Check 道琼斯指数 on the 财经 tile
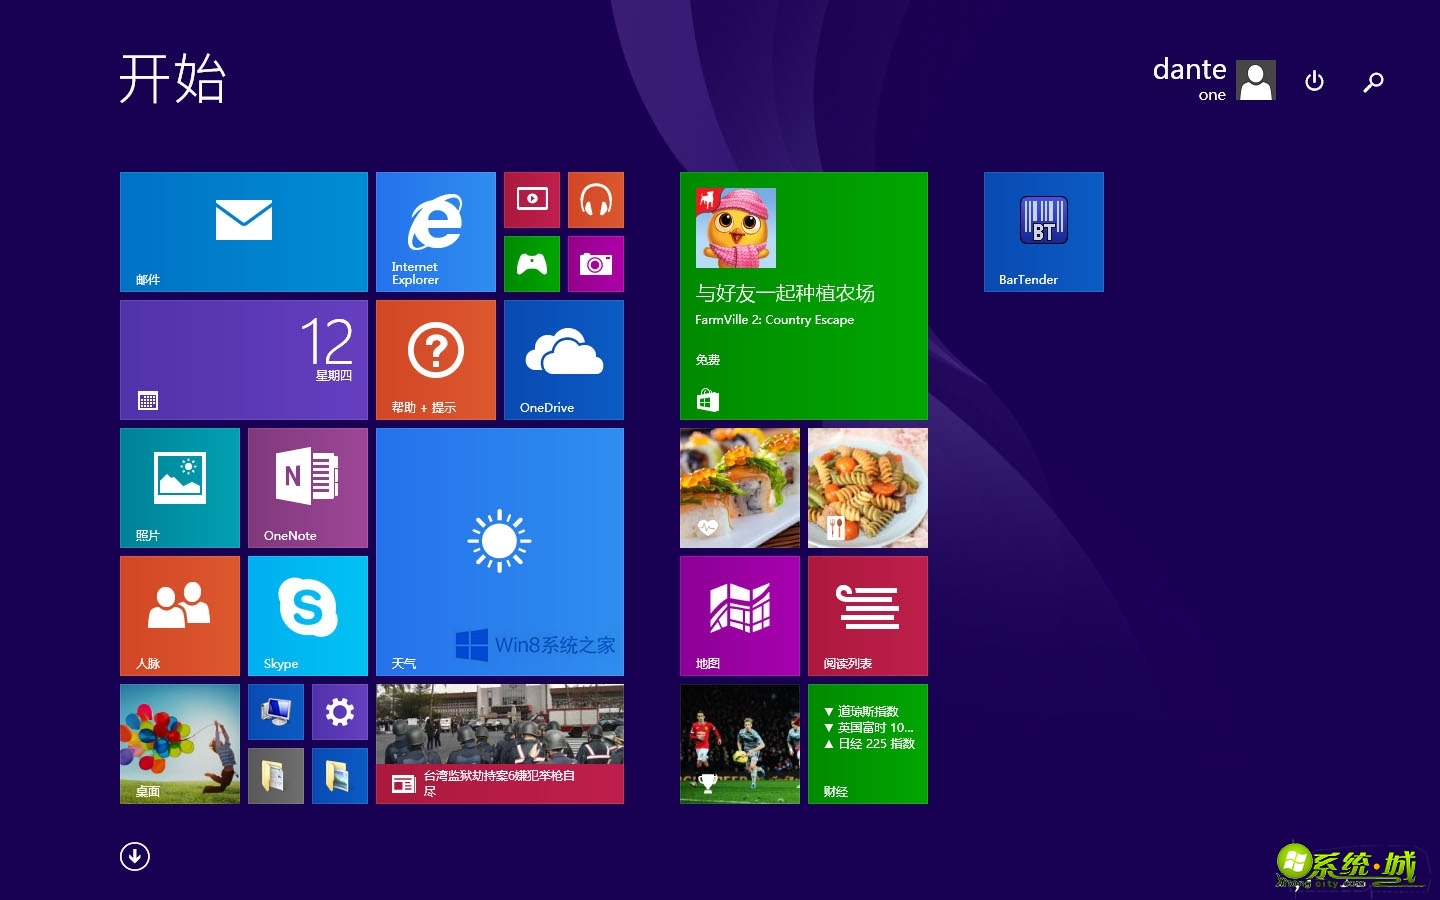 867,744
